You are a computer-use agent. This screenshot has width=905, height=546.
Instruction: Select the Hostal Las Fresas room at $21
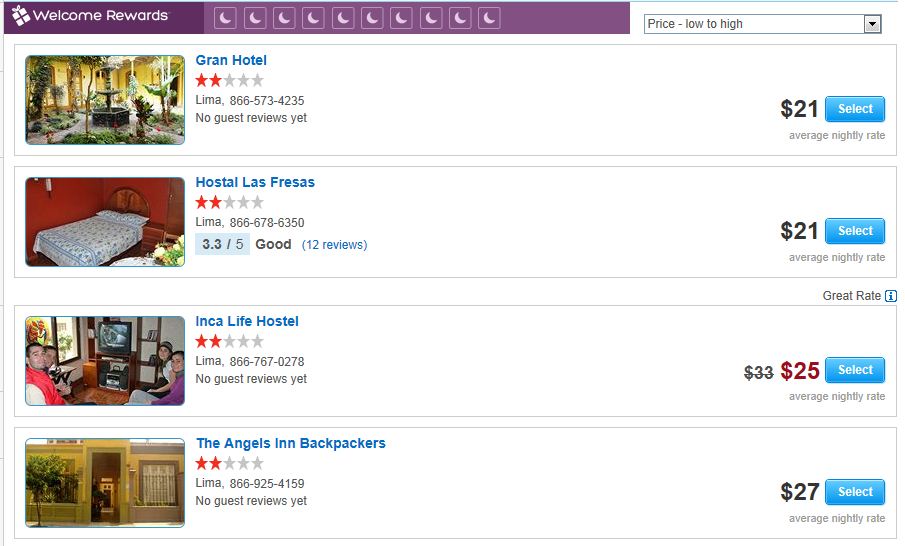point(855,231)
